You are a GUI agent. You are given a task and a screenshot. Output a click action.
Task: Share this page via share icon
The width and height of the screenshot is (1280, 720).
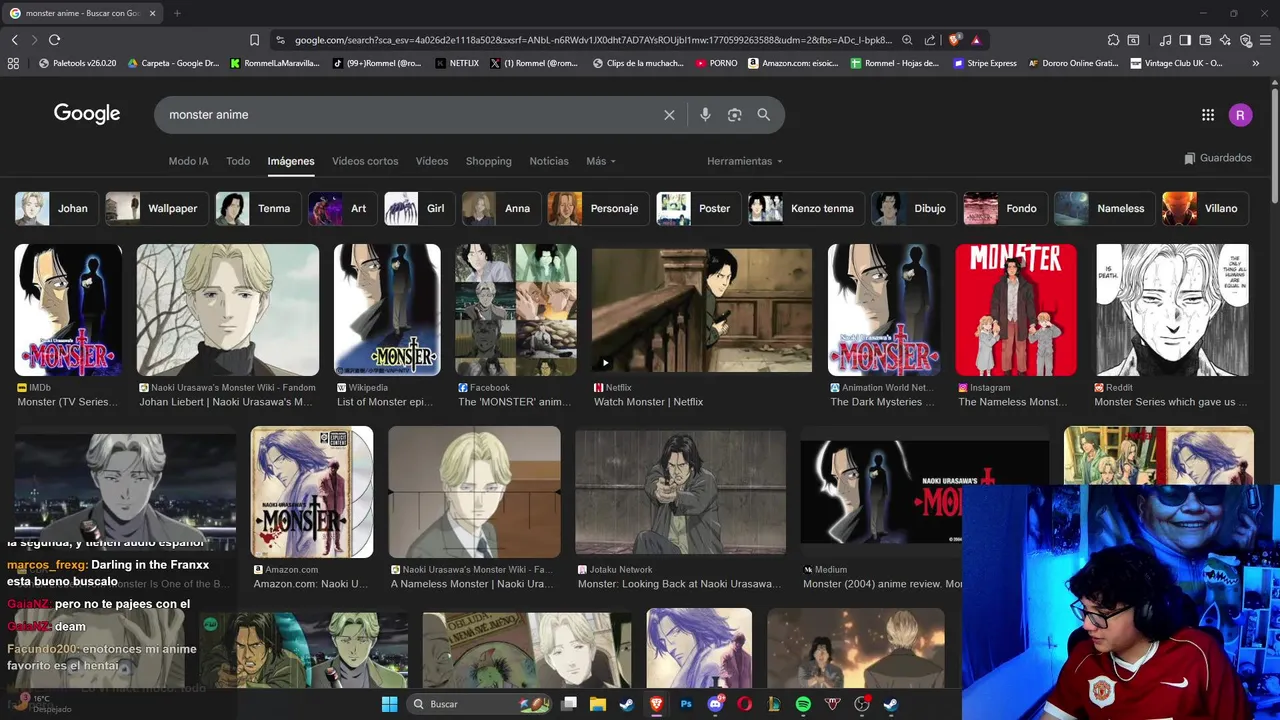[930, 40]
